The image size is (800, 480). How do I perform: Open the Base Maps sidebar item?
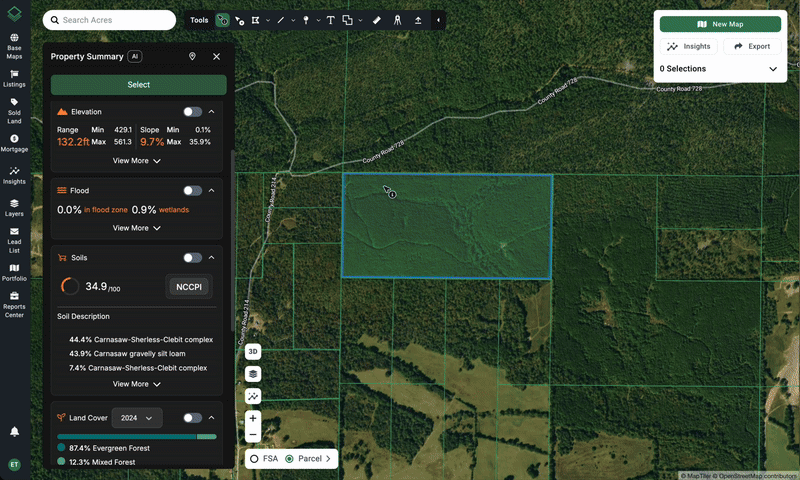point(14,51)
